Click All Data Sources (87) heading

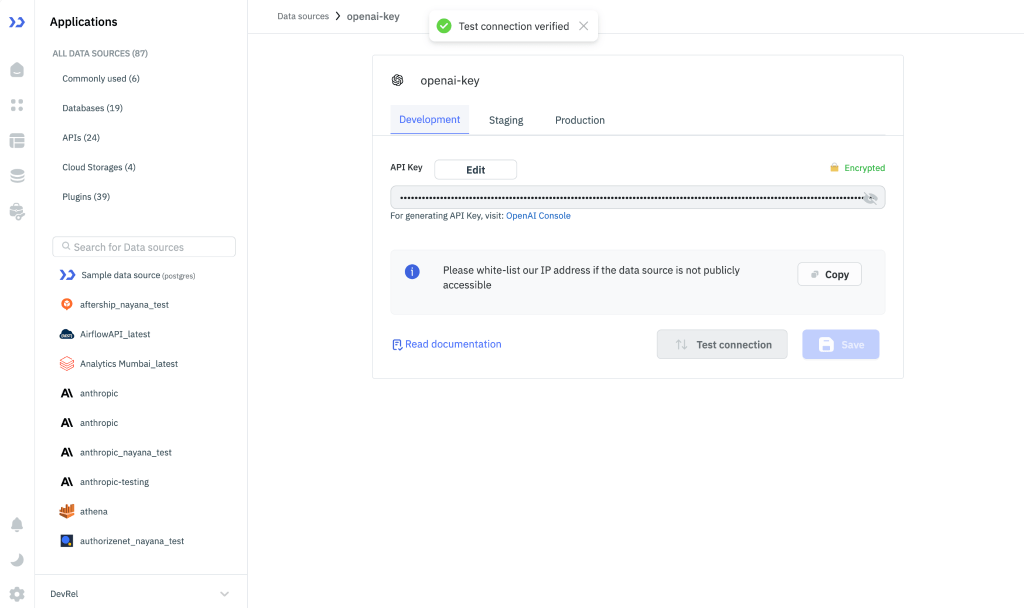[100, 54]
